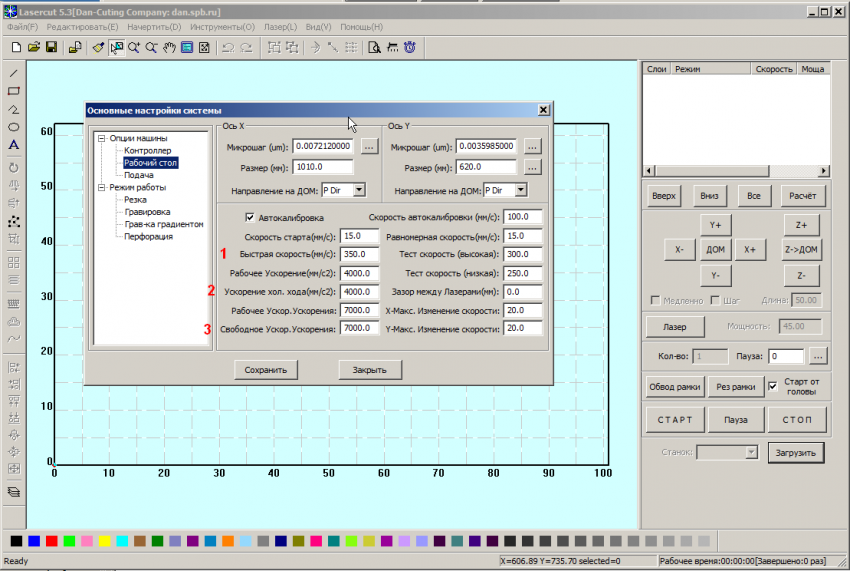Pick the red color swatch in palette
Viewport: 850px width, 571px height.
click(51, 541)
